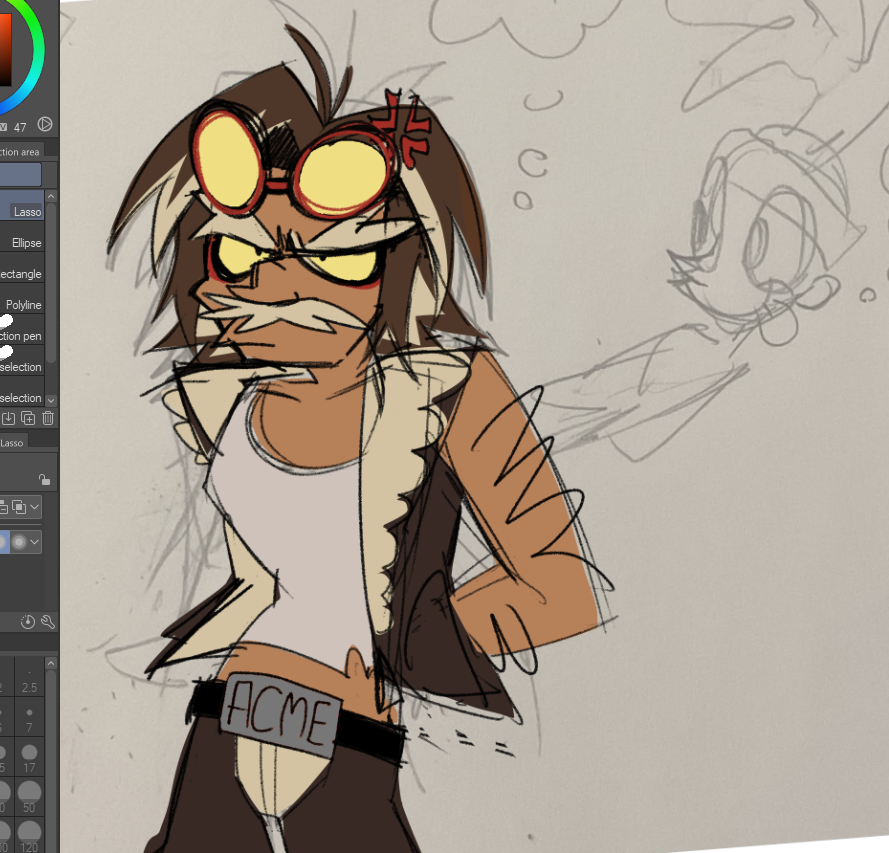Delete the selected sub tool
The width and height of the screenshot is (889, 853).
coord(48,418)
